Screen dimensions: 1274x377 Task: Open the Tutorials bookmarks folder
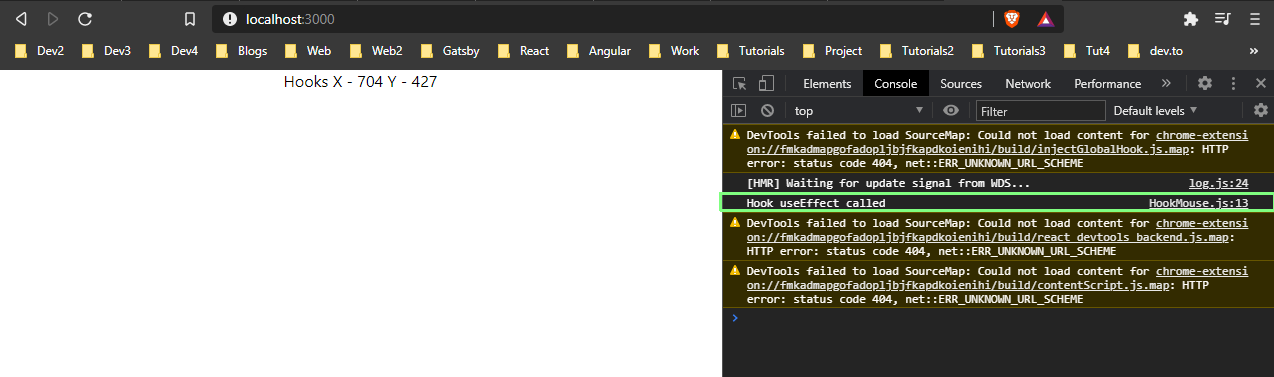[x=750, y=51]
